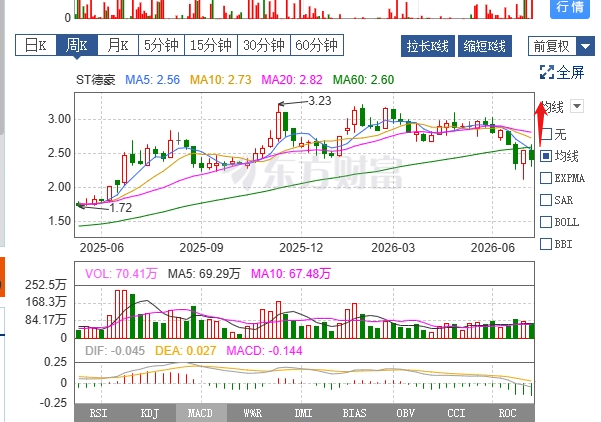Expand the 均线 indicator dropdown
This screenshot has height=422, width=601.
[x=577, y=106]
